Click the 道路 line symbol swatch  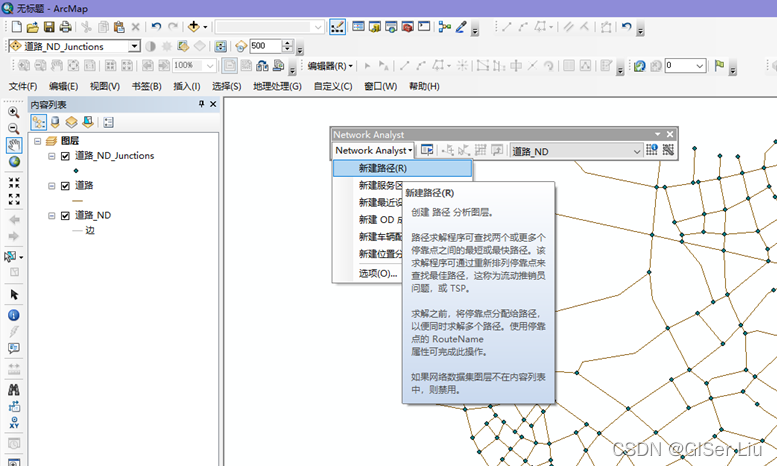click(77, 201)
